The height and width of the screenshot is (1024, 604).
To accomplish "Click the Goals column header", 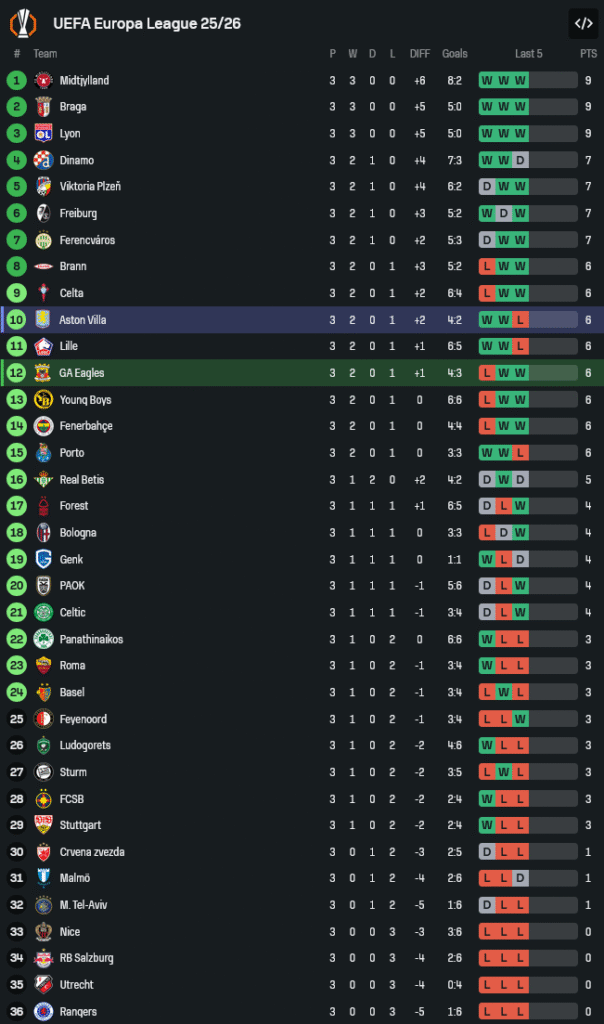I will [x=455, y=54].
